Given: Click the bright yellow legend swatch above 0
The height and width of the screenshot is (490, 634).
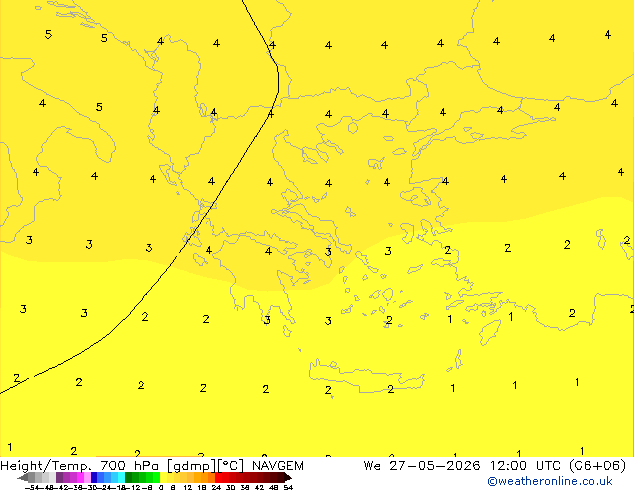Looking at the screenshot, I should pyautogui.click(x=163, y=477).
